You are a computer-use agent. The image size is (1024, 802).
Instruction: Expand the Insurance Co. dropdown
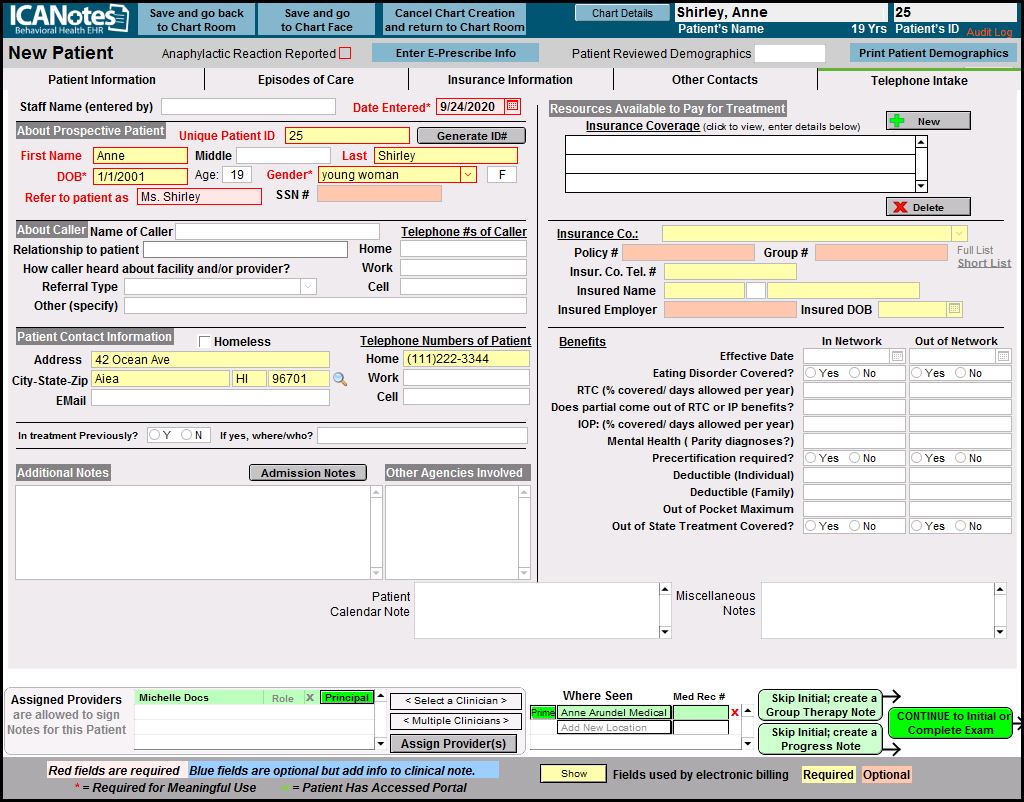pos(958,233)
